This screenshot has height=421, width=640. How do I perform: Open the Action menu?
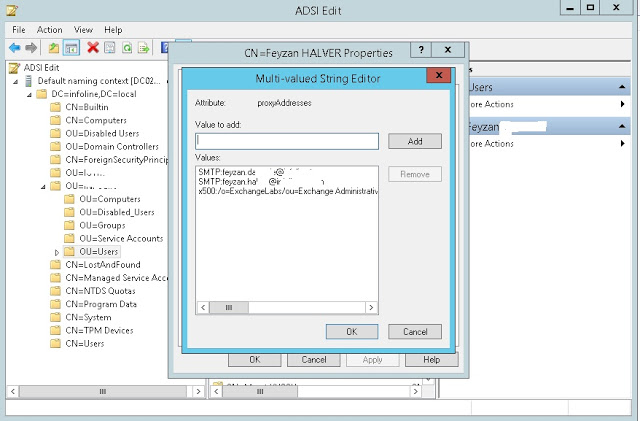click(x=50, y=30)
